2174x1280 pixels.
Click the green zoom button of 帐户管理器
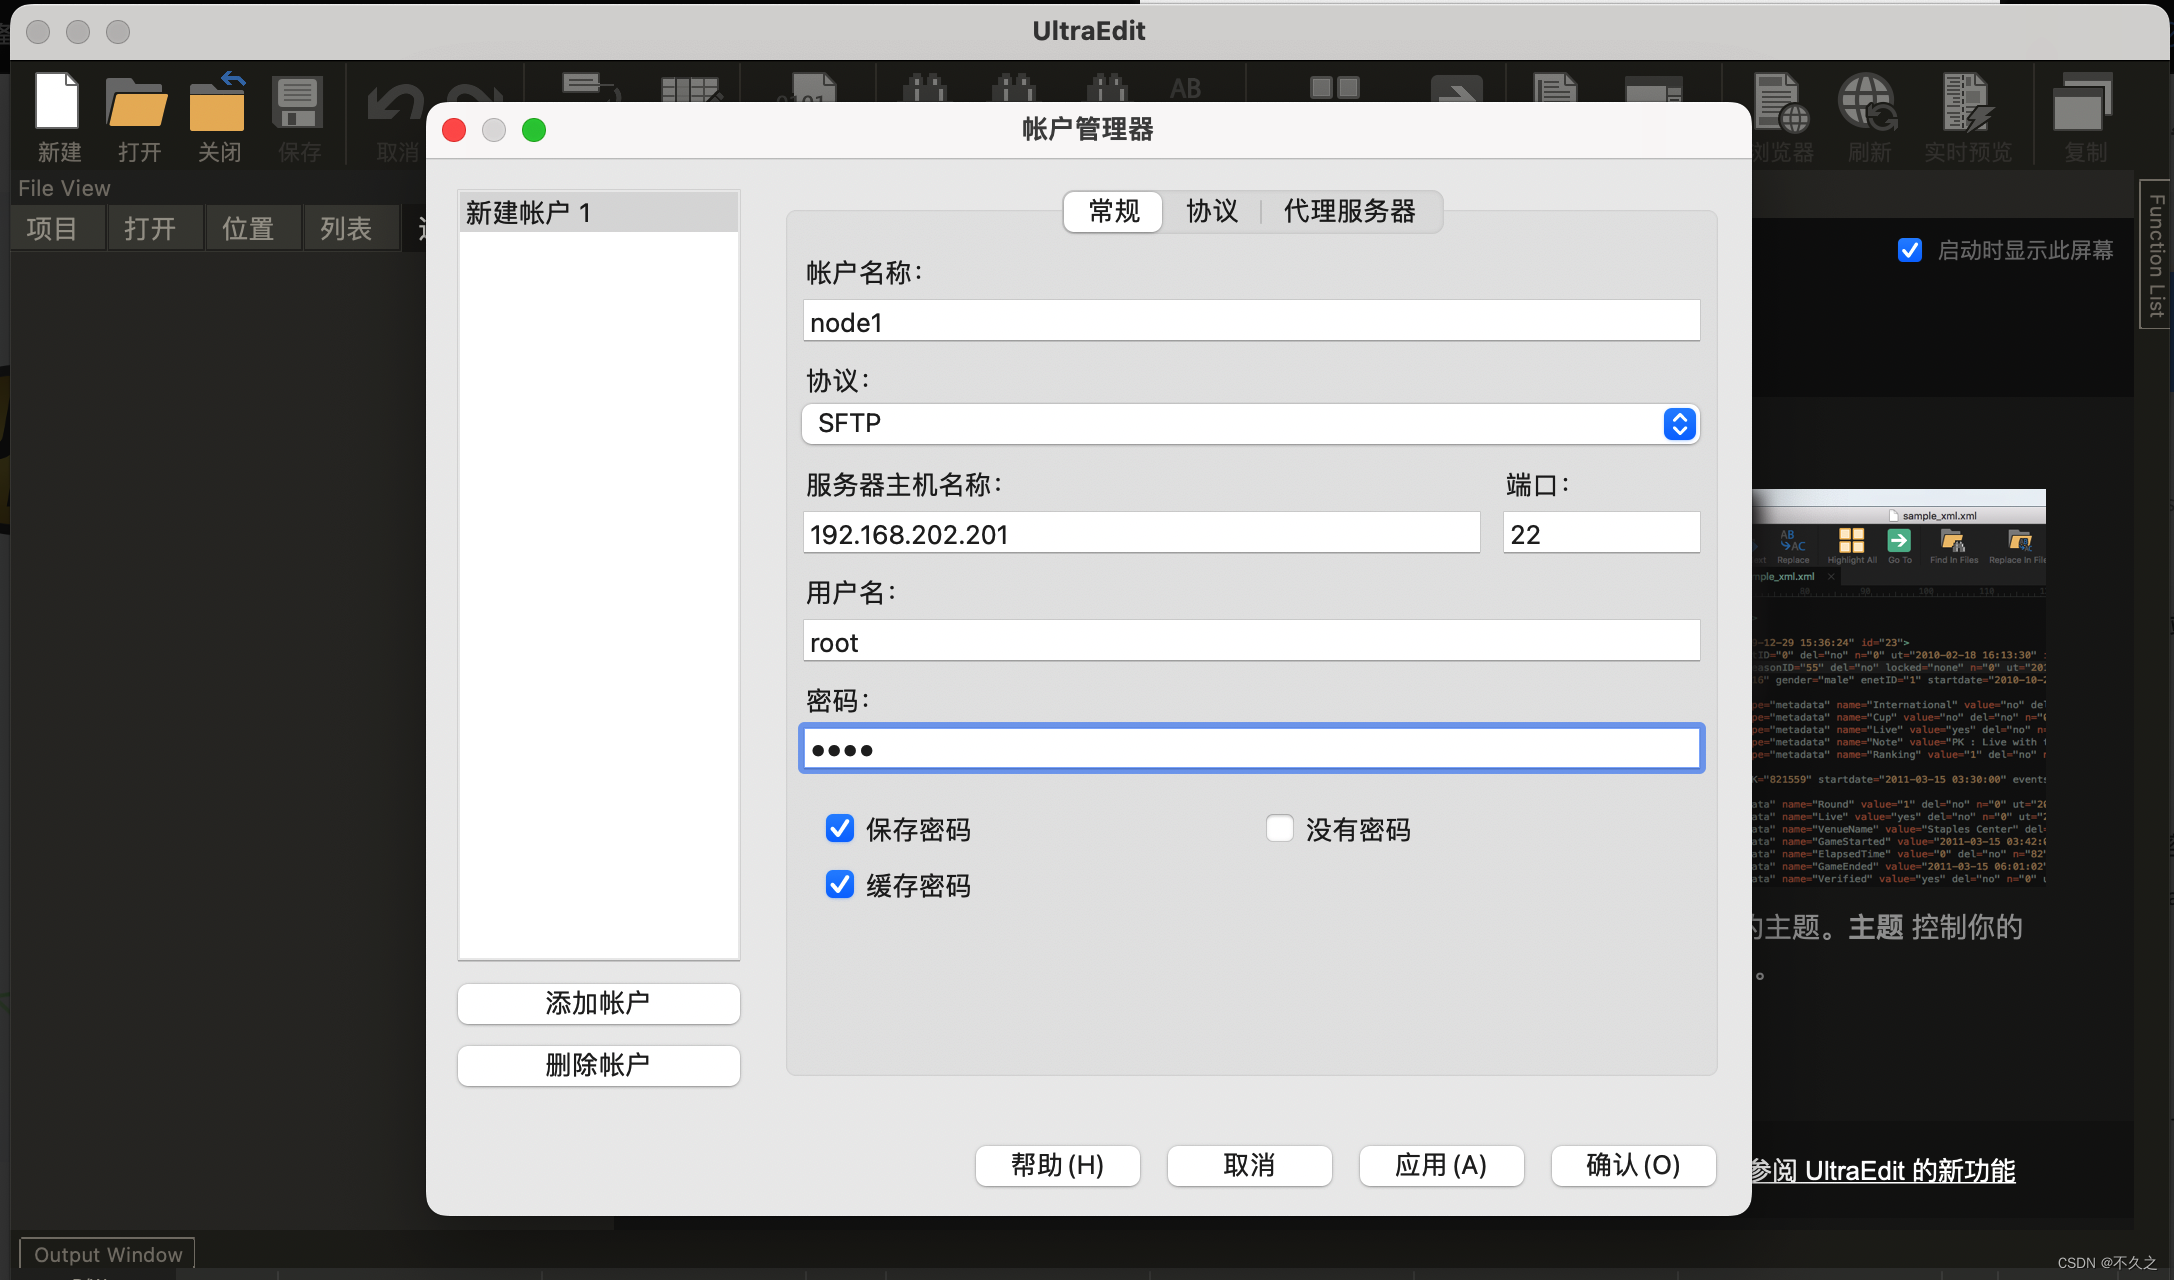tap(534, 130)
